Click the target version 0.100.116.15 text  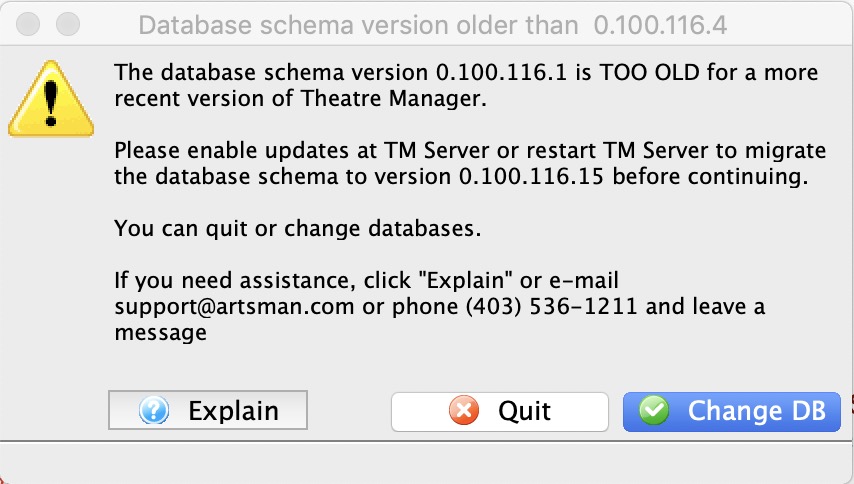531,176
